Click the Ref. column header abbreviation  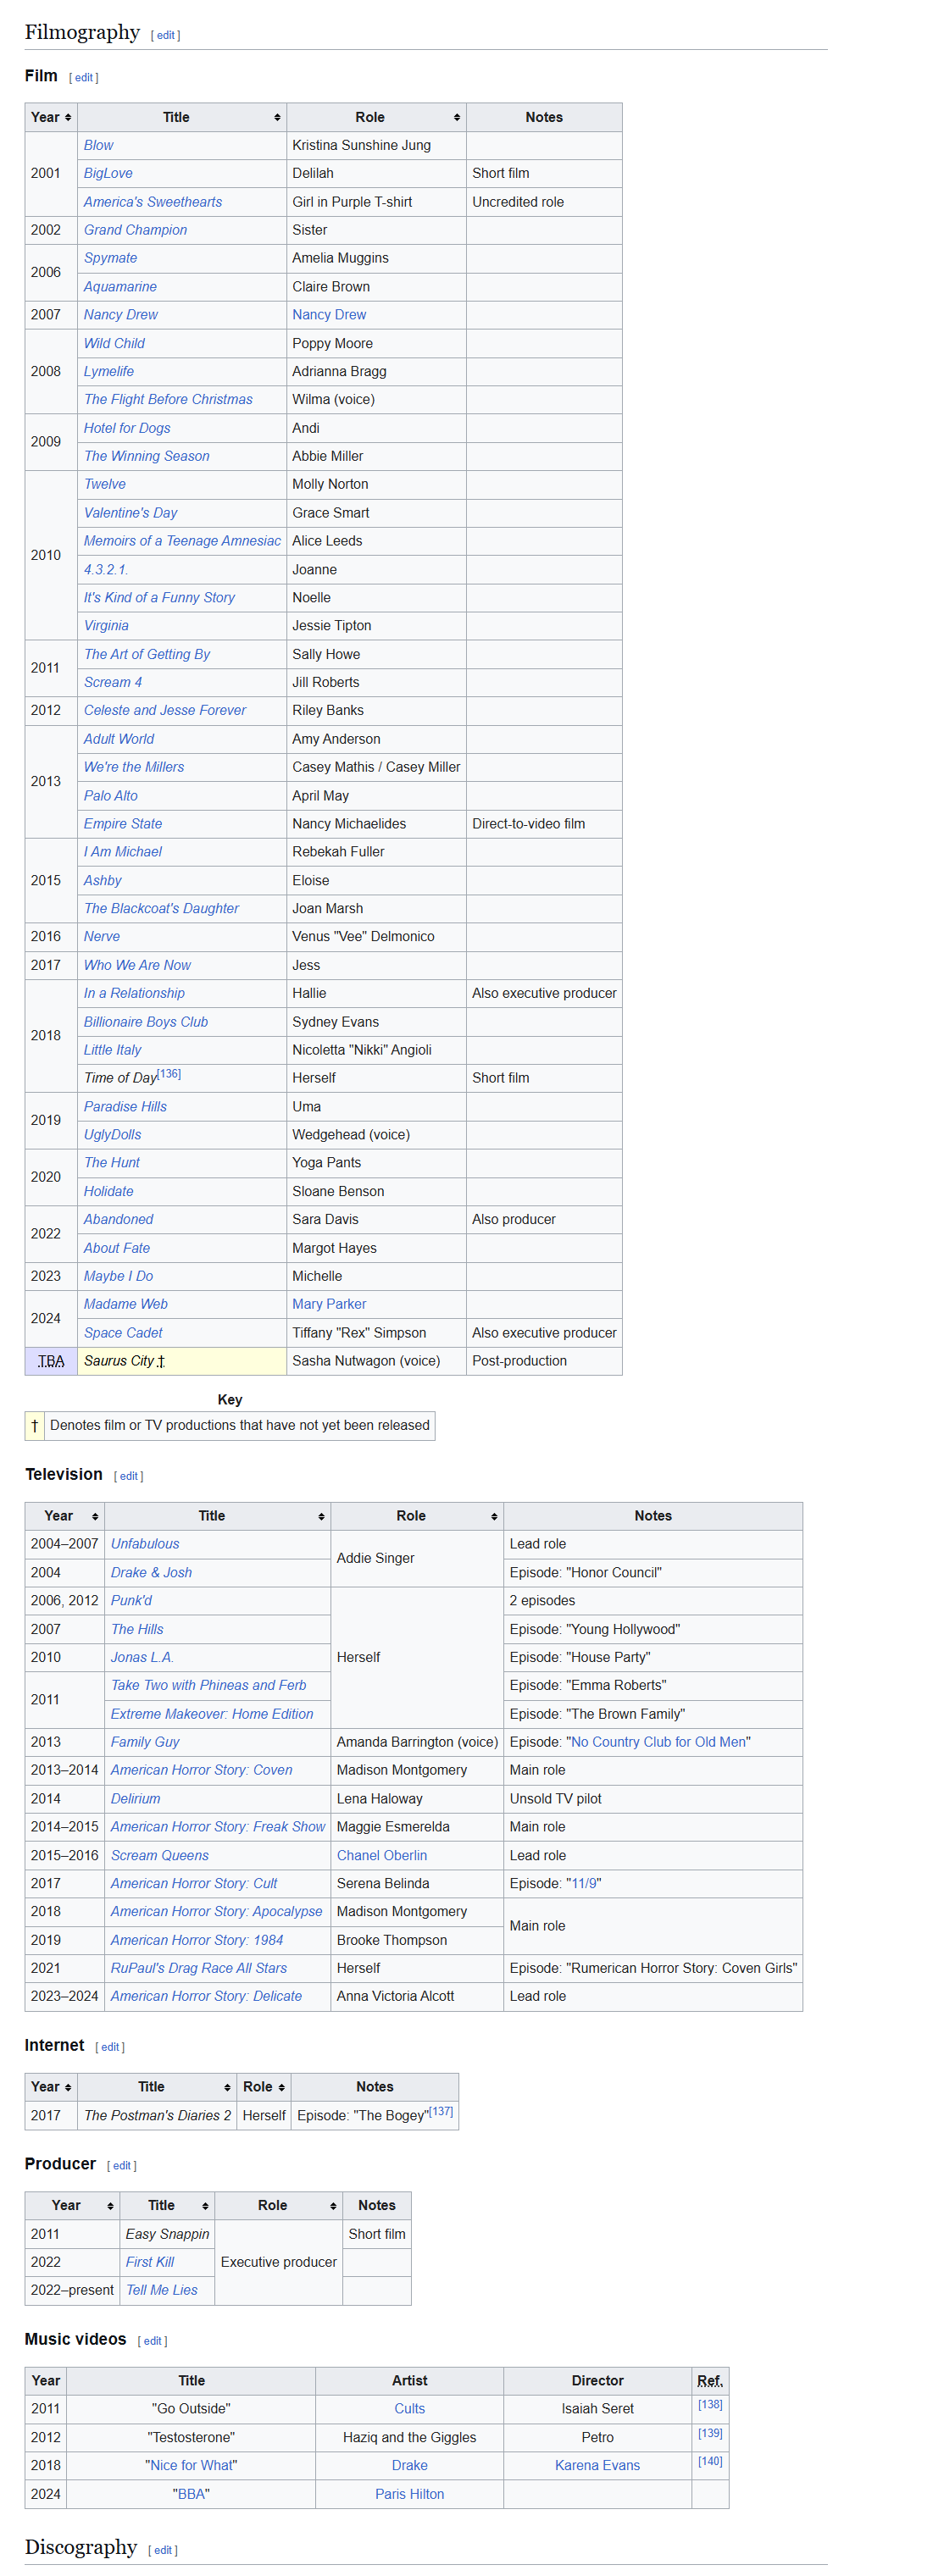[710, 2381]
